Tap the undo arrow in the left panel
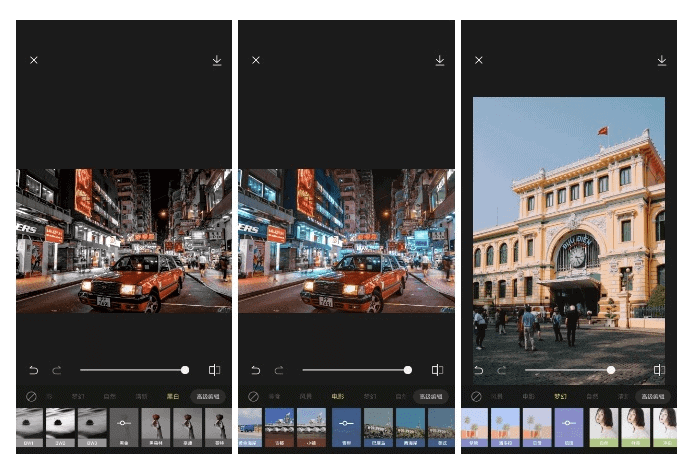Image resolution: width=694 pixels, height=454 pixels. point(33,370)
